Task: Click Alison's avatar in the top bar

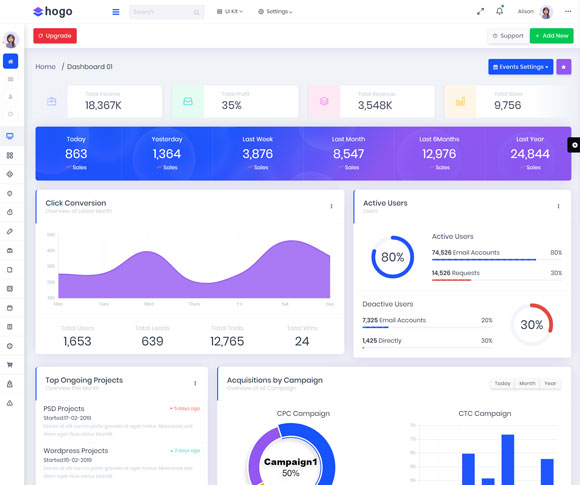Action: click(x=546, y=12)
